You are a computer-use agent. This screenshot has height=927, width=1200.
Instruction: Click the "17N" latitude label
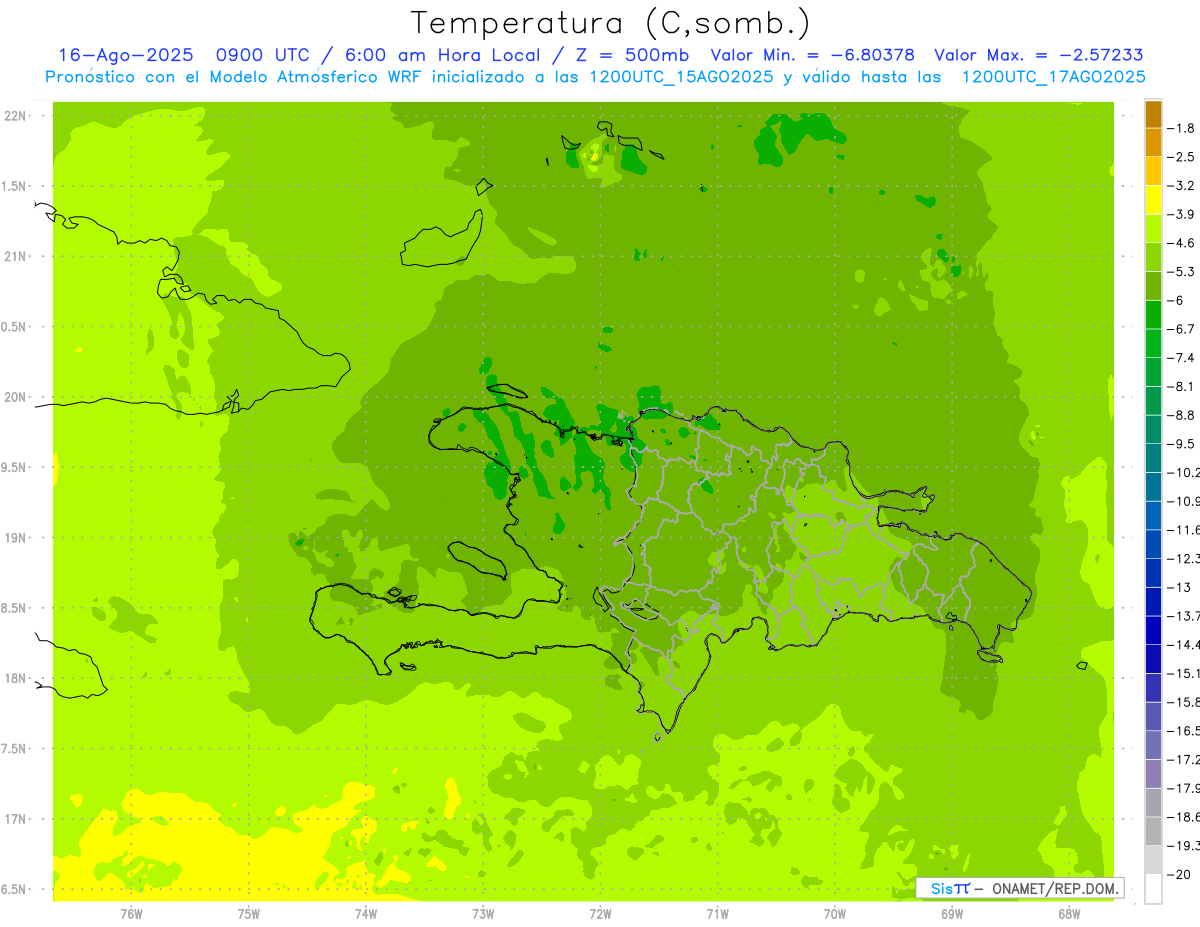[17, 819]
